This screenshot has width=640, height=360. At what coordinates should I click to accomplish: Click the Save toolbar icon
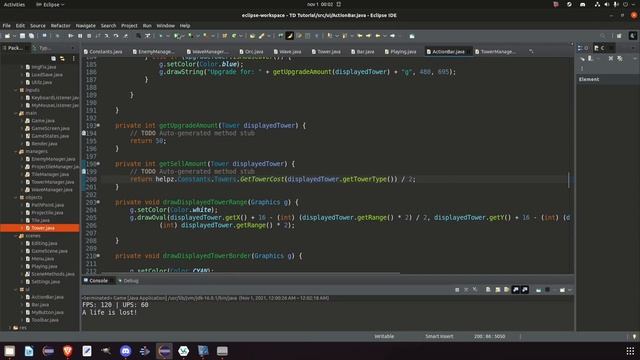22,36
